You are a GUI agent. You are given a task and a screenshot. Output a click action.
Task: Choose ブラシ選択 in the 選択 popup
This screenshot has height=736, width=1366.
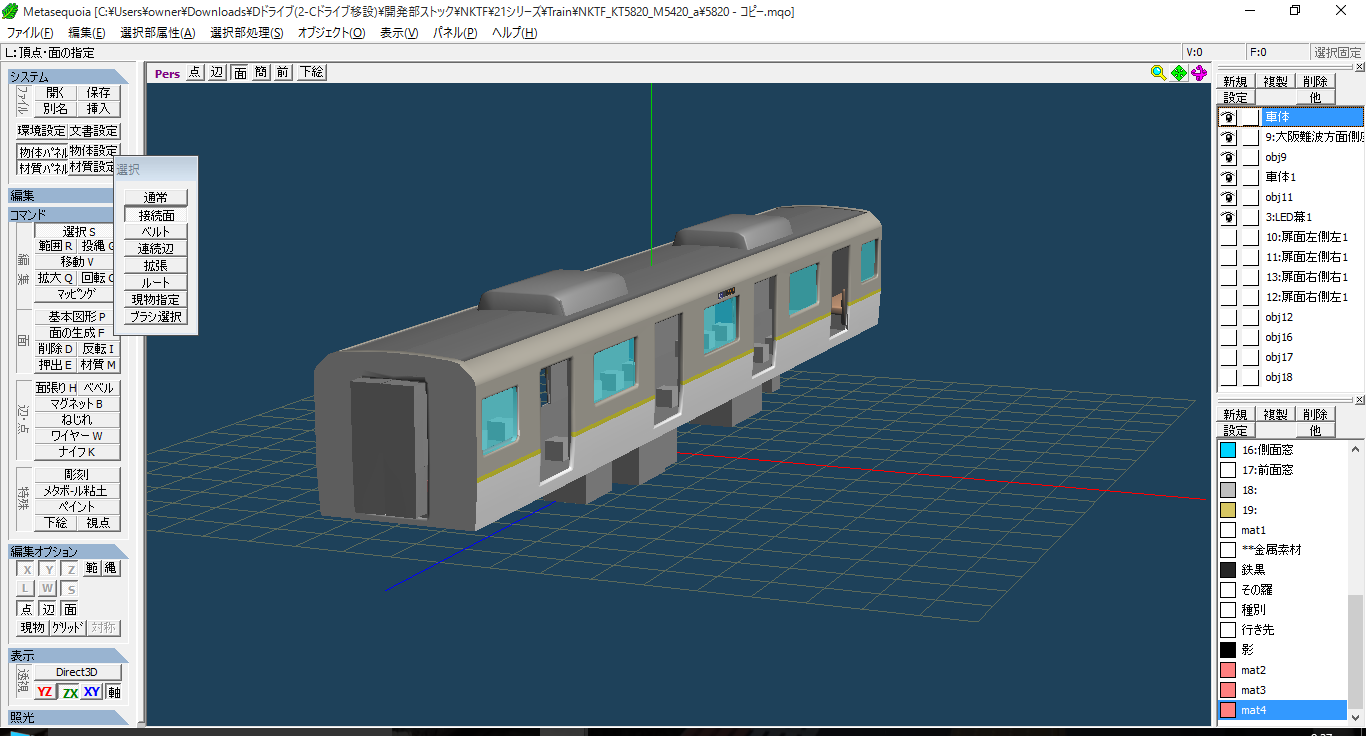(x=155, y=317)
